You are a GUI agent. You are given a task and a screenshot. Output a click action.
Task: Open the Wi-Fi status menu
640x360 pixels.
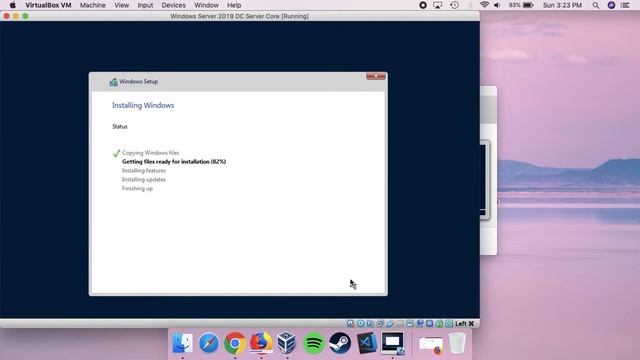point(484,5)
